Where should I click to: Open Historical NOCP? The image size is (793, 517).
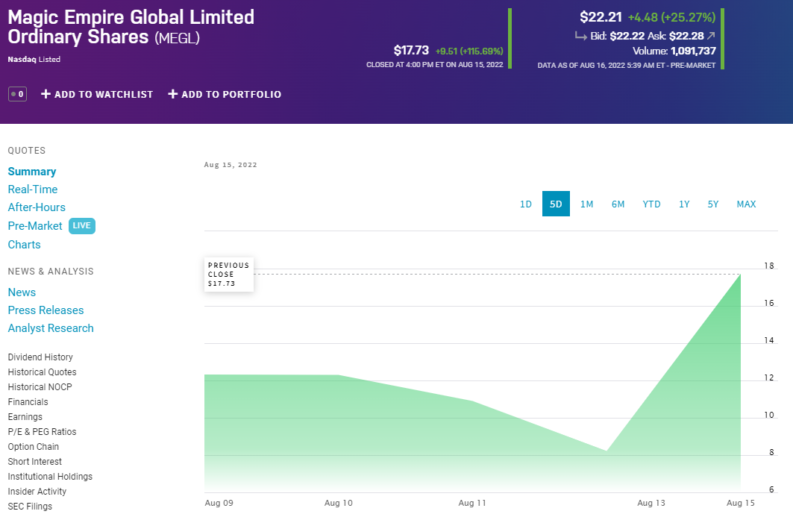tap(40, 387)
